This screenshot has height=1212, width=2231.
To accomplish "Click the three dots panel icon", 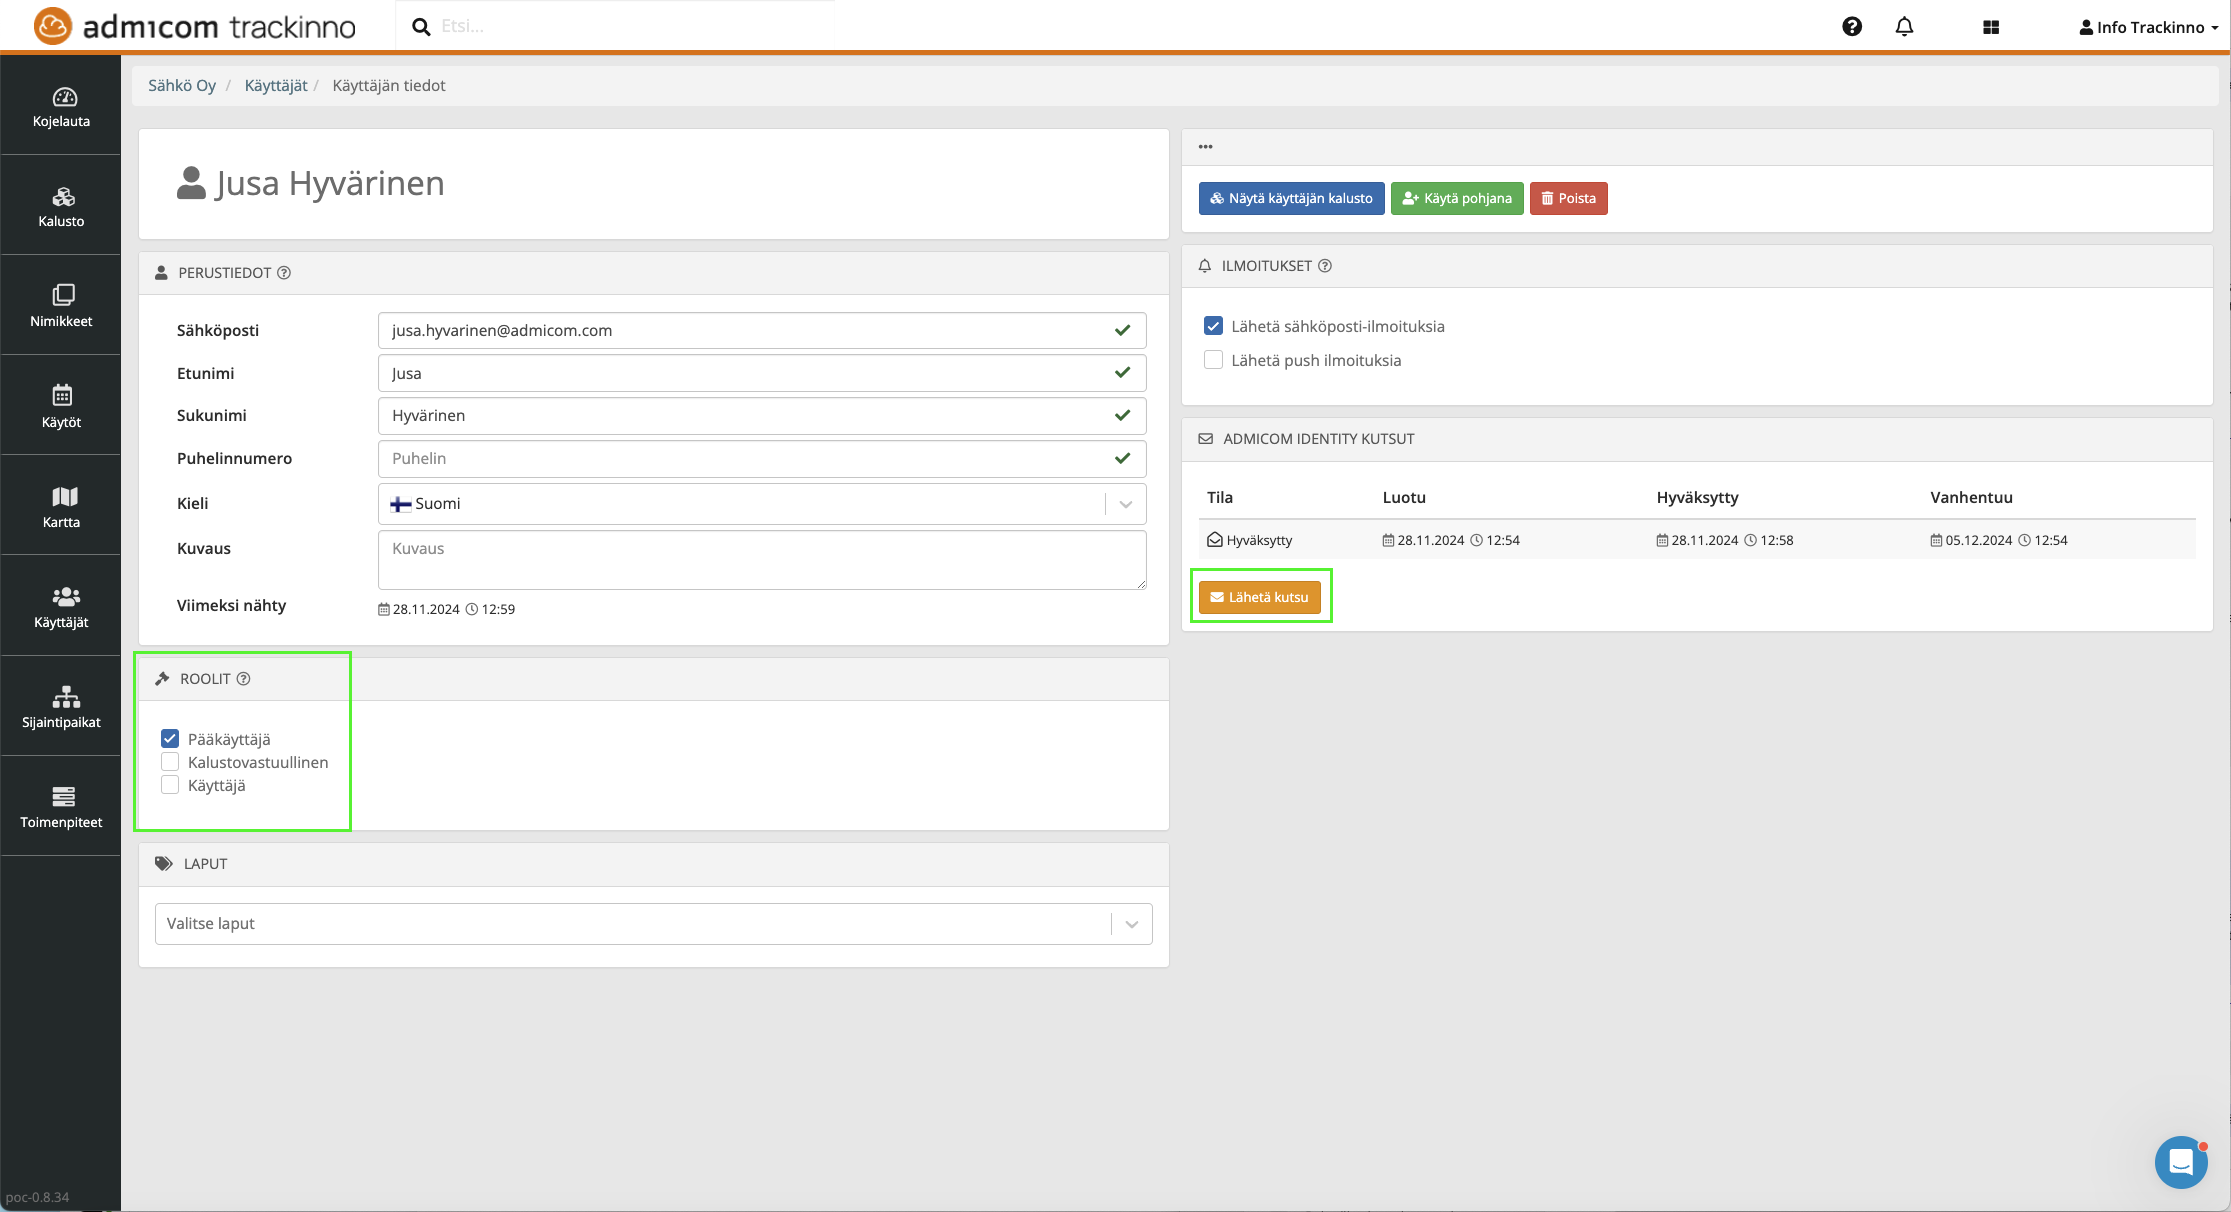I will tap(1206, 147).
